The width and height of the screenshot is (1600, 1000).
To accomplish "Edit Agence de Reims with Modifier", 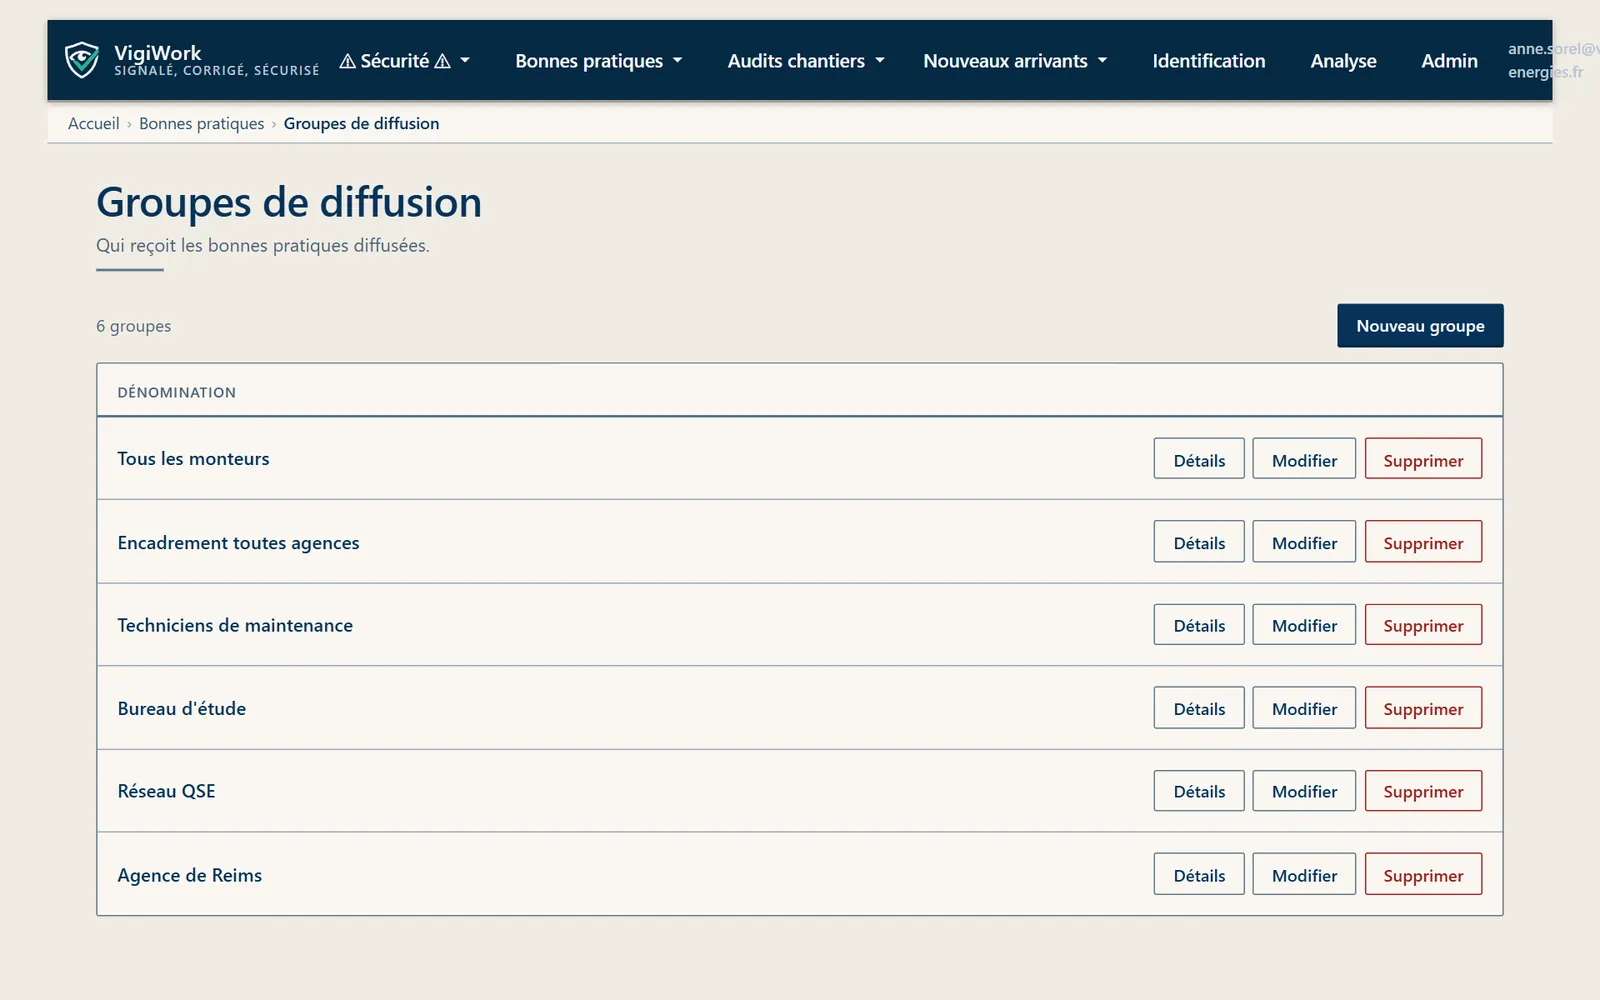I will point(1304,874).
